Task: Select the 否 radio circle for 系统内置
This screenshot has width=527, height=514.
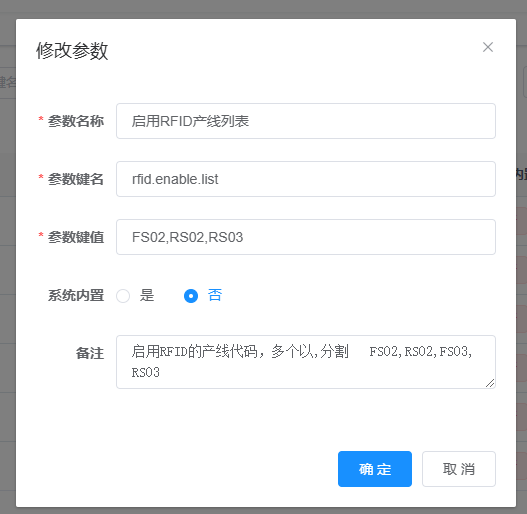Action: click(191, 296)
